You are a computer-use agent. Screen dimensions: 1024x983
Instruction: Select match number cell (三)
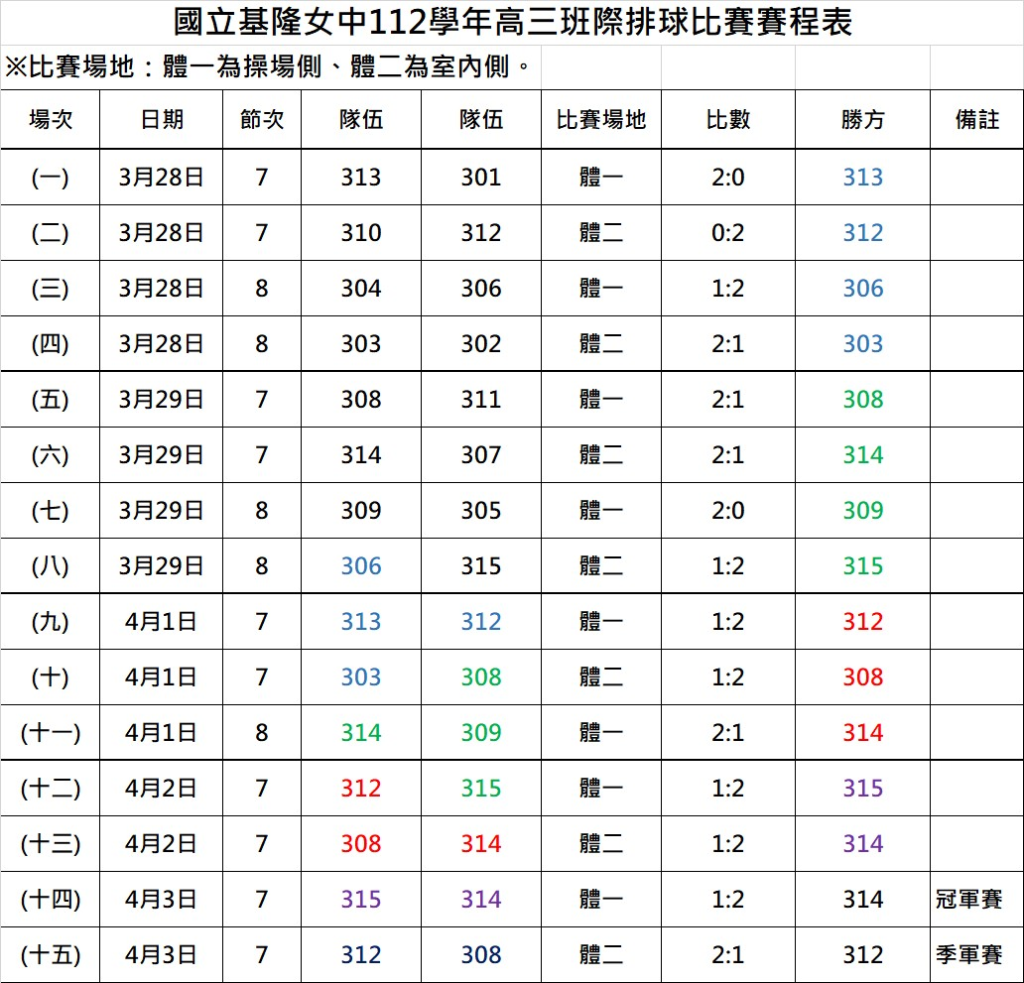(x=50, y=288)
